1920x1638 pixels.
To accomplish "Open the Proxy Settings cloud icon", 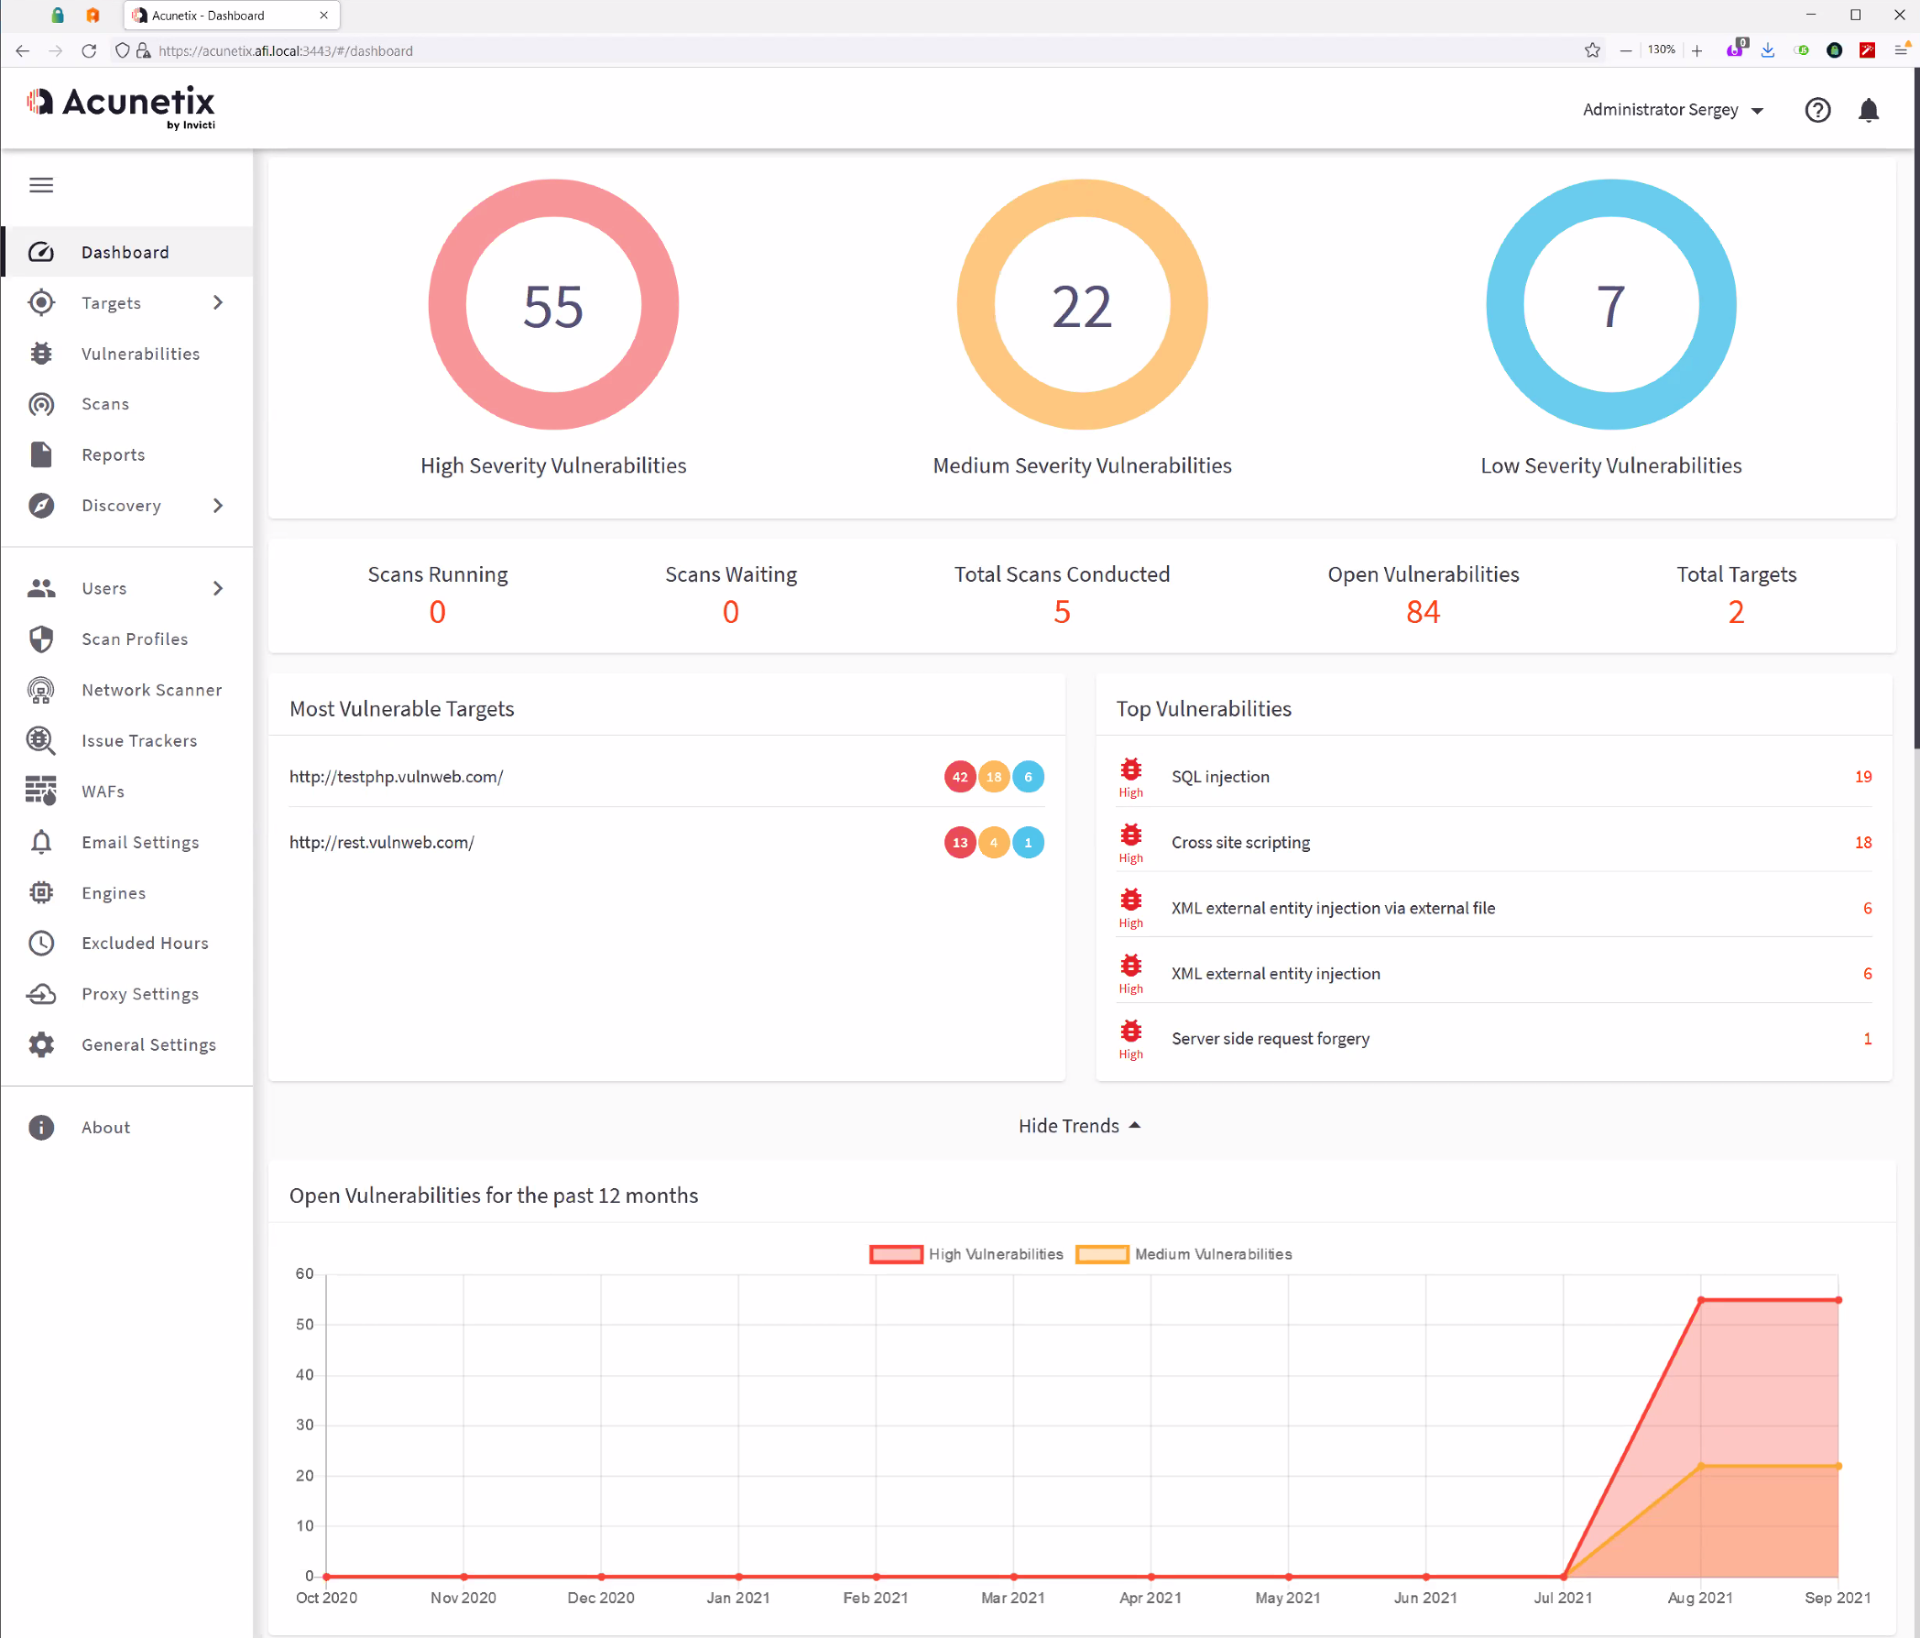I will pyautogui.click(x=41, y=994).
